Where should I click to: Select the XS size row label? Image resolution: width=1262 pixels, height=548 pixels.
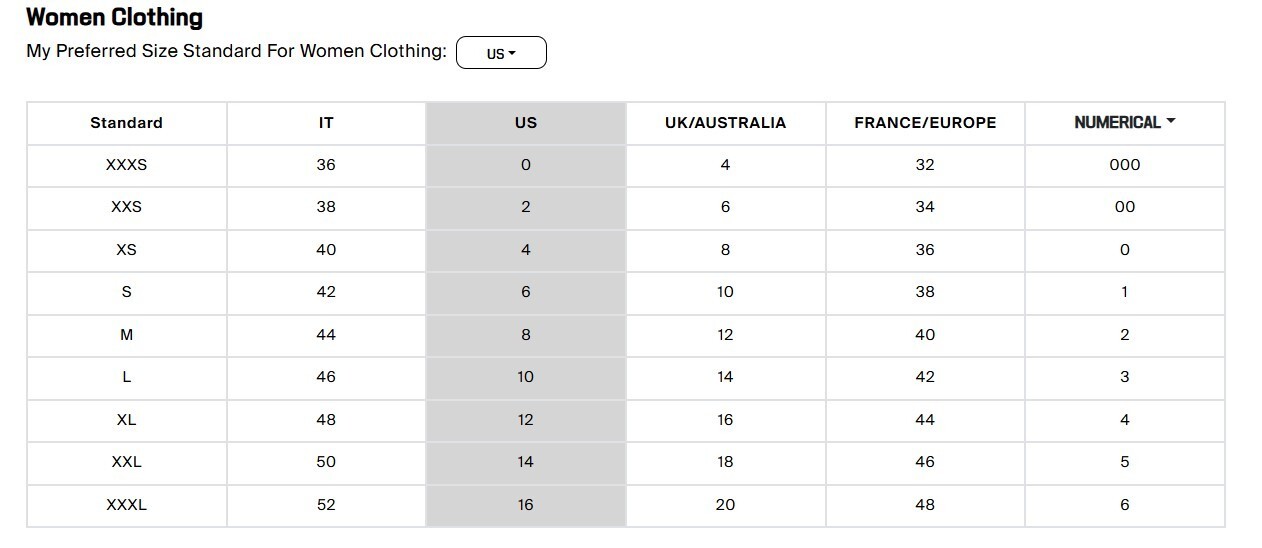point(126,250)
